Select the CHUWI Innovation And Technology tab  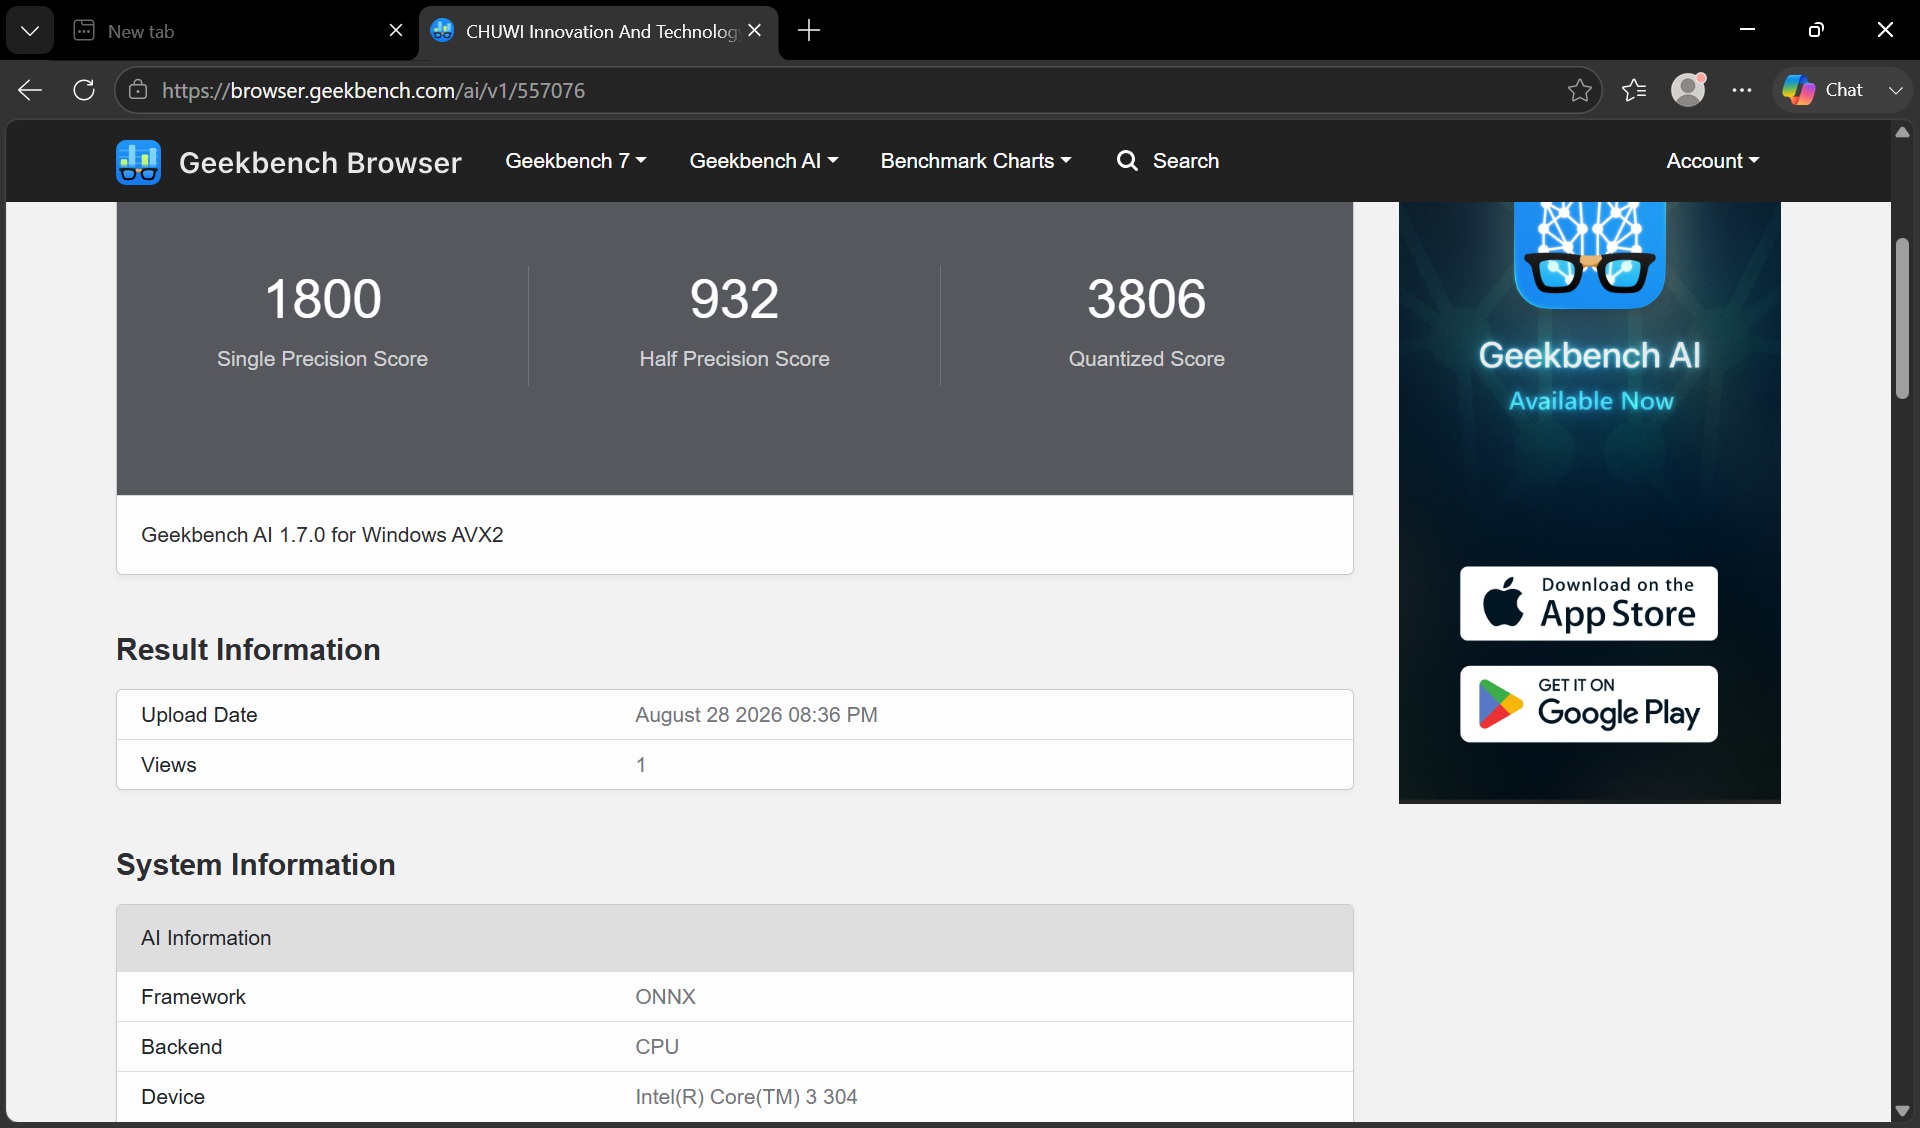598,31
